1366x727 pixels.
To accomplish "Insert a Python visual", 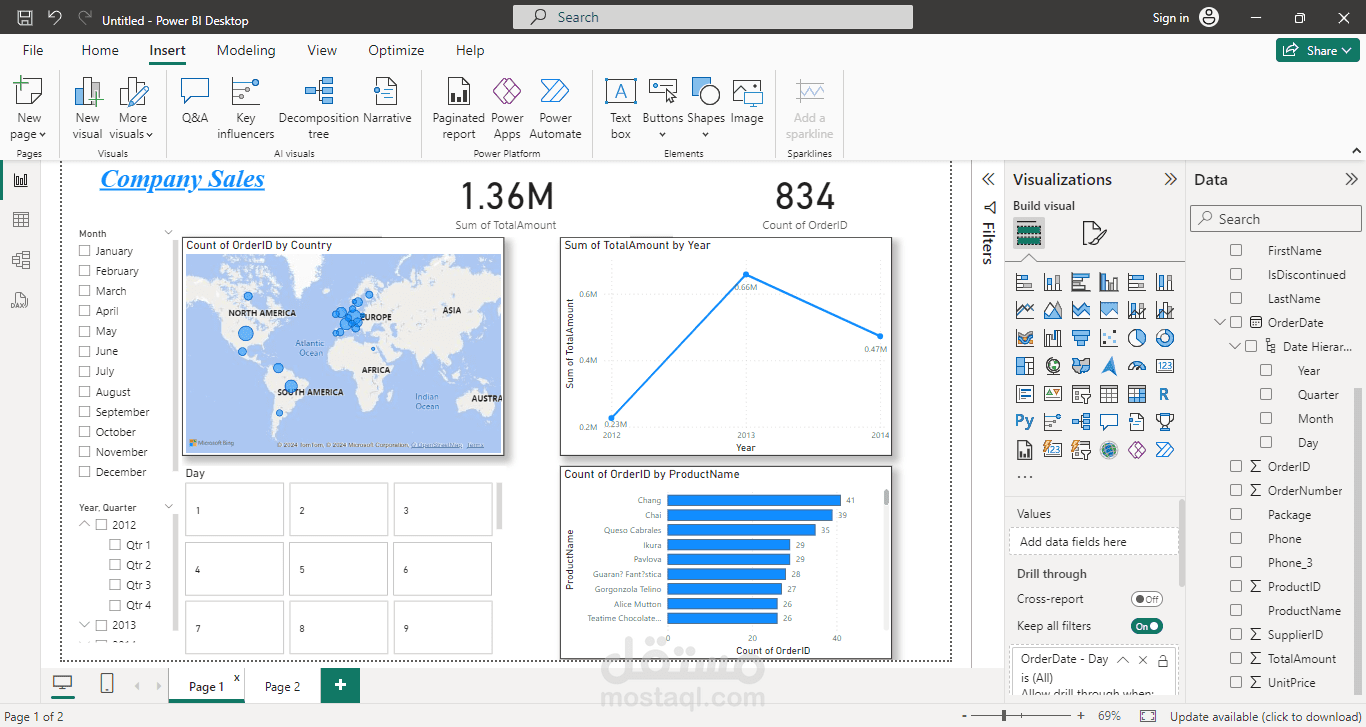I will [1024, 422].
